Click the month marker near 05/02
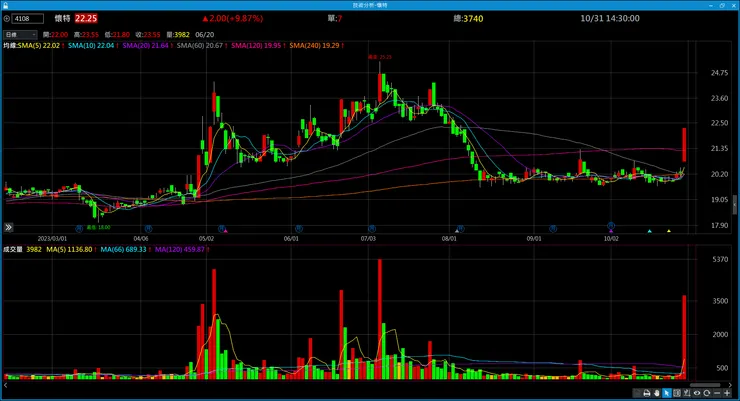Image resolution: width=740 pixels, height=401 pixels. point(221,229)
